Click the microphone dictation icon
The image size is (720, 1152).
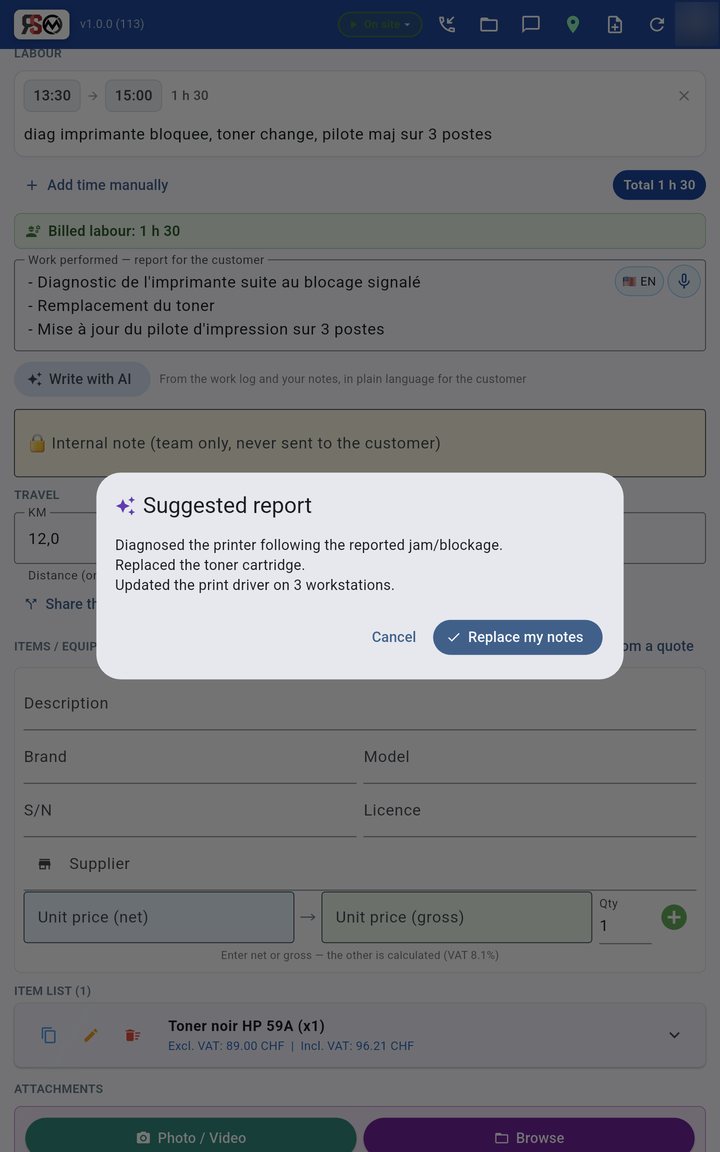pos(683,281)
